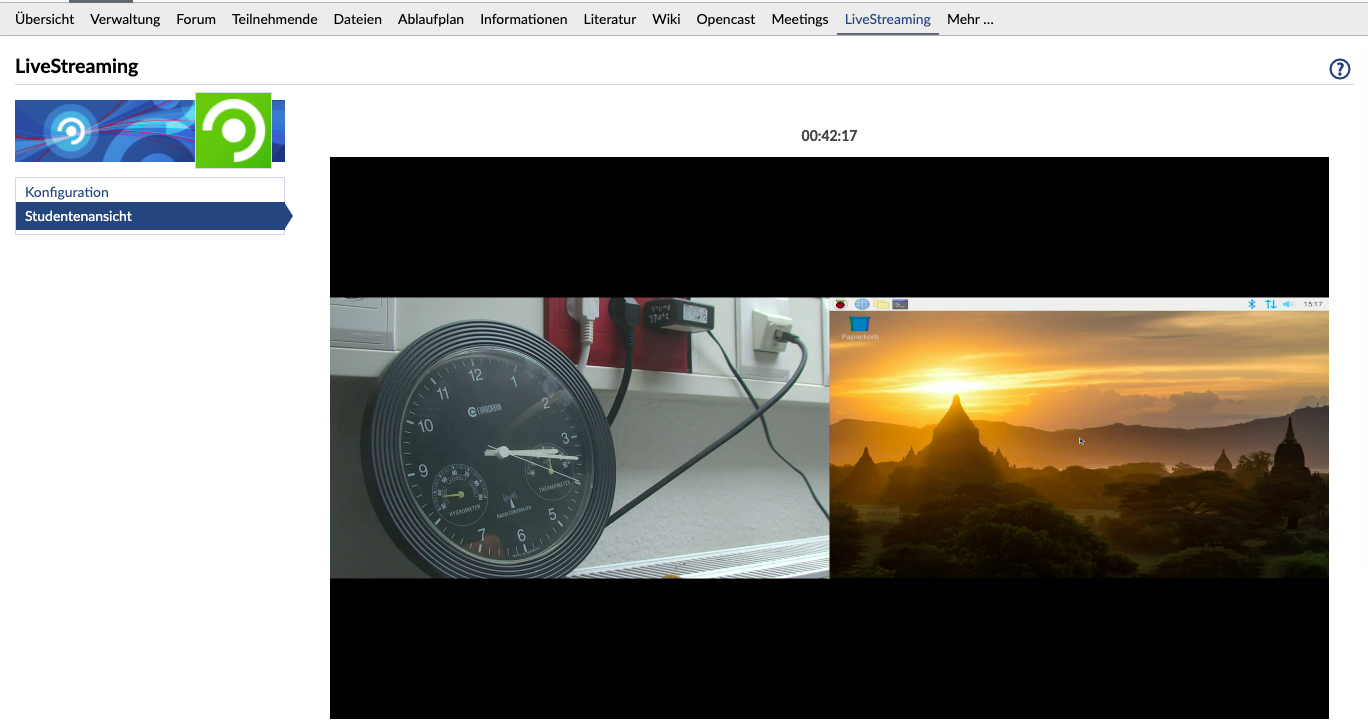The height and width of the screenshot is (723, 1368).
Task: Click the green Opencast logo
Action: click(233, 130)
